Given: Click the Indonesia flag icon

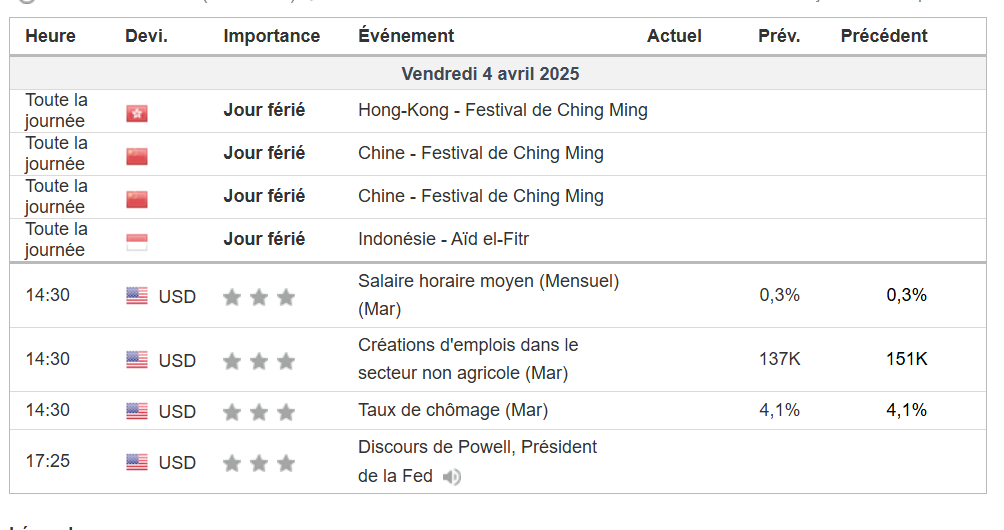Looking at the screenshot, I should pos(137,242).
